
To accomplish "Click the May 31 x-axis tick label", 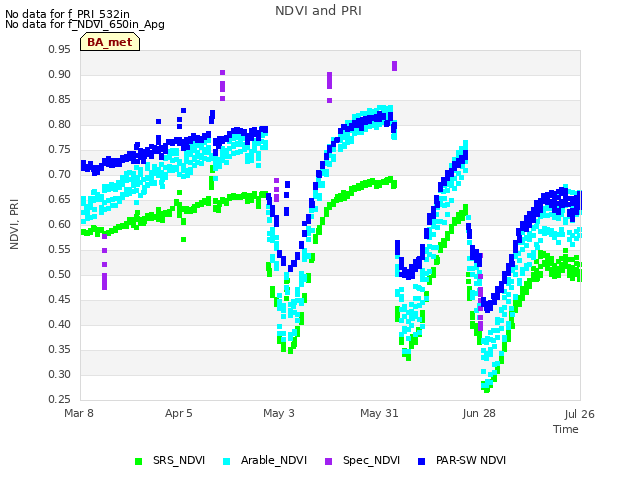I will click(x=379, y=413).
